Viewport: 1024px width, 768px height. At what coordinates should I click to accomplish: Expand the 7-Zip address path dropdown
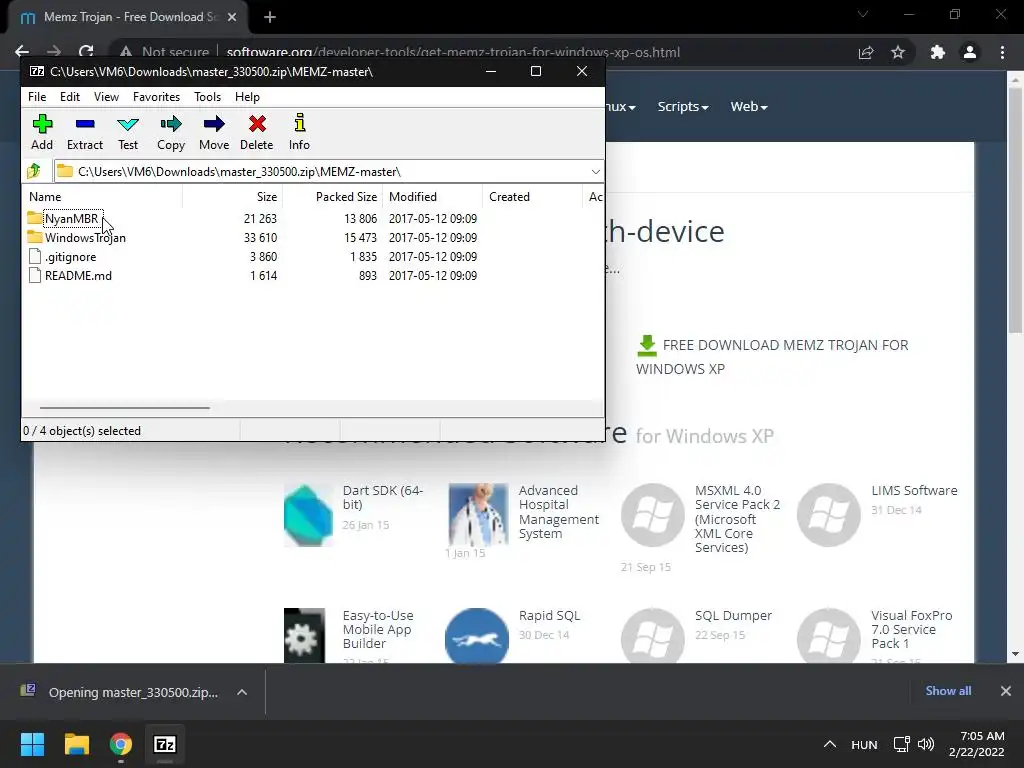pyautogui.click(x=596, y=172)
